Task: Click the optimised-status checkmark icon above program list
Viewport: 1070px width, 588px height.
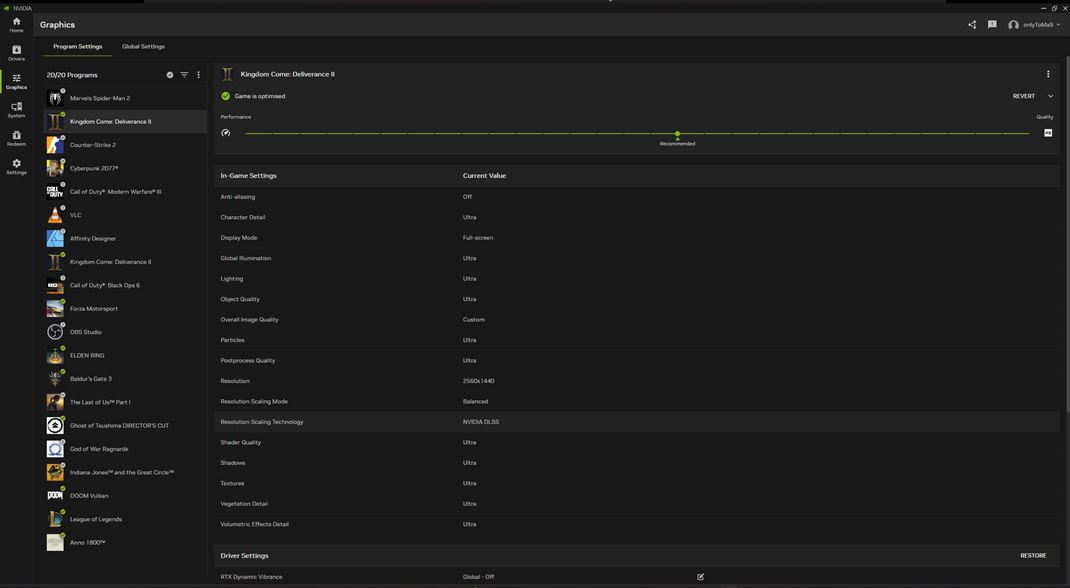Action: pyautogui.click(x=170, y=75)
